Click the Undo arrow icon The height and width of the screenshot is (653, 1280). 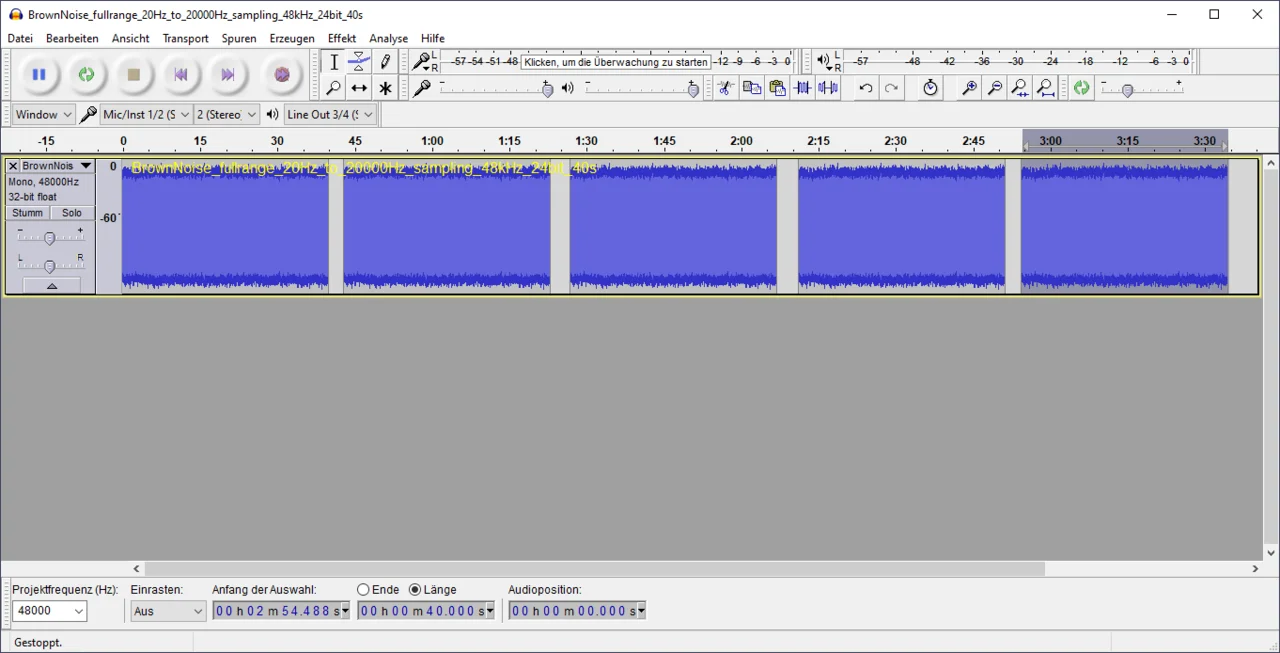point(865,88)
